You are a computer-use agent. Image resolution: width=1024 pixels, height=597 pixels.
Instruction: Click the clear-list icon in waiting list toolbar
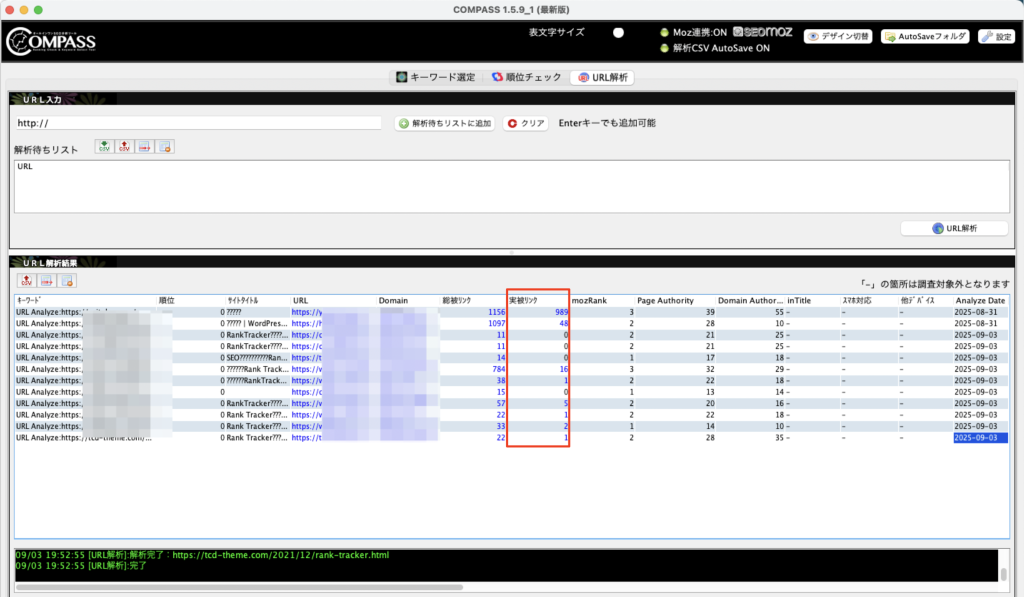tap(165, 147)
